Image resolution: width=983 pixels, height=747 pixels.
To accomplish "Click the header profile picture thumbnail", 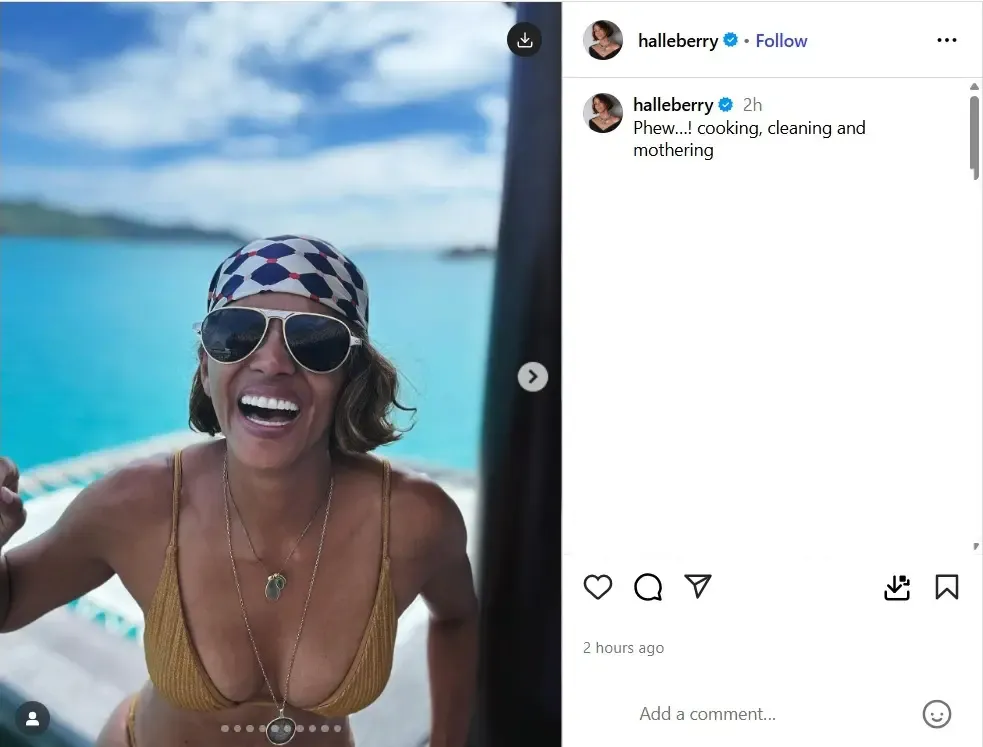I will pyautogui.click(x=603, y=40).
